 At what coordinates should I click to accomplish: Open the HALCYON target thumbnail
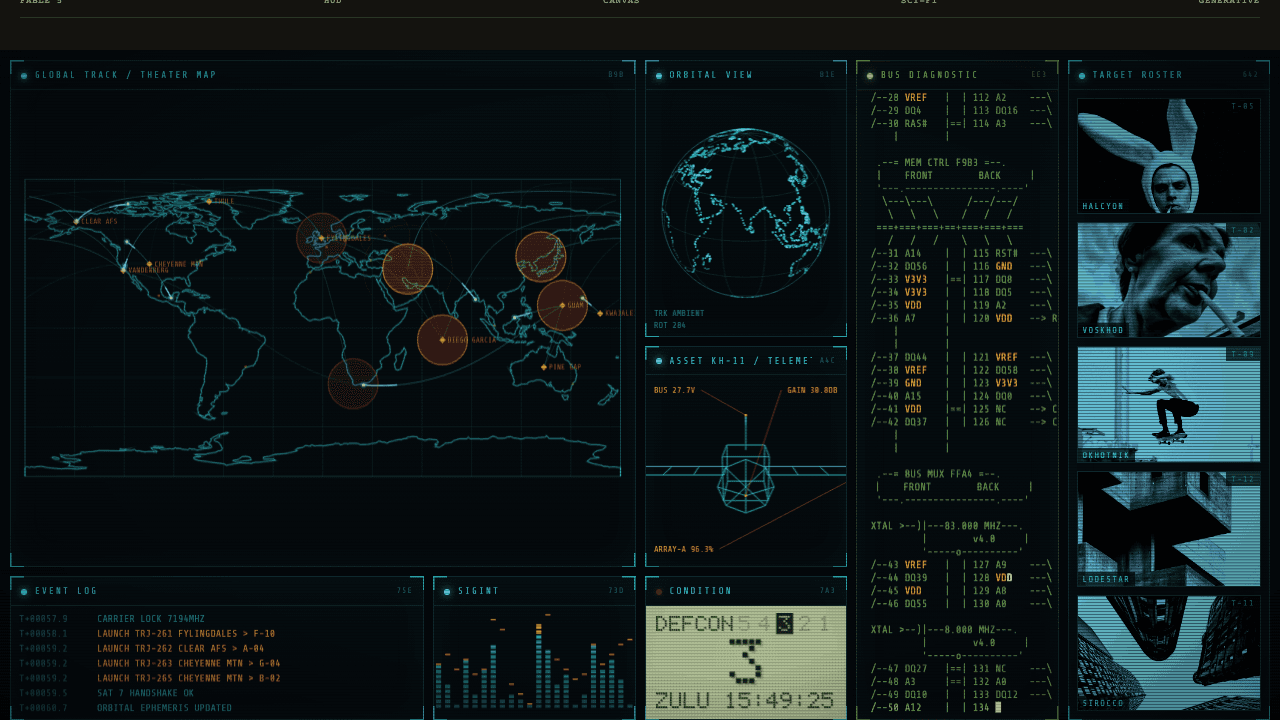click(x=1169, y=156)
